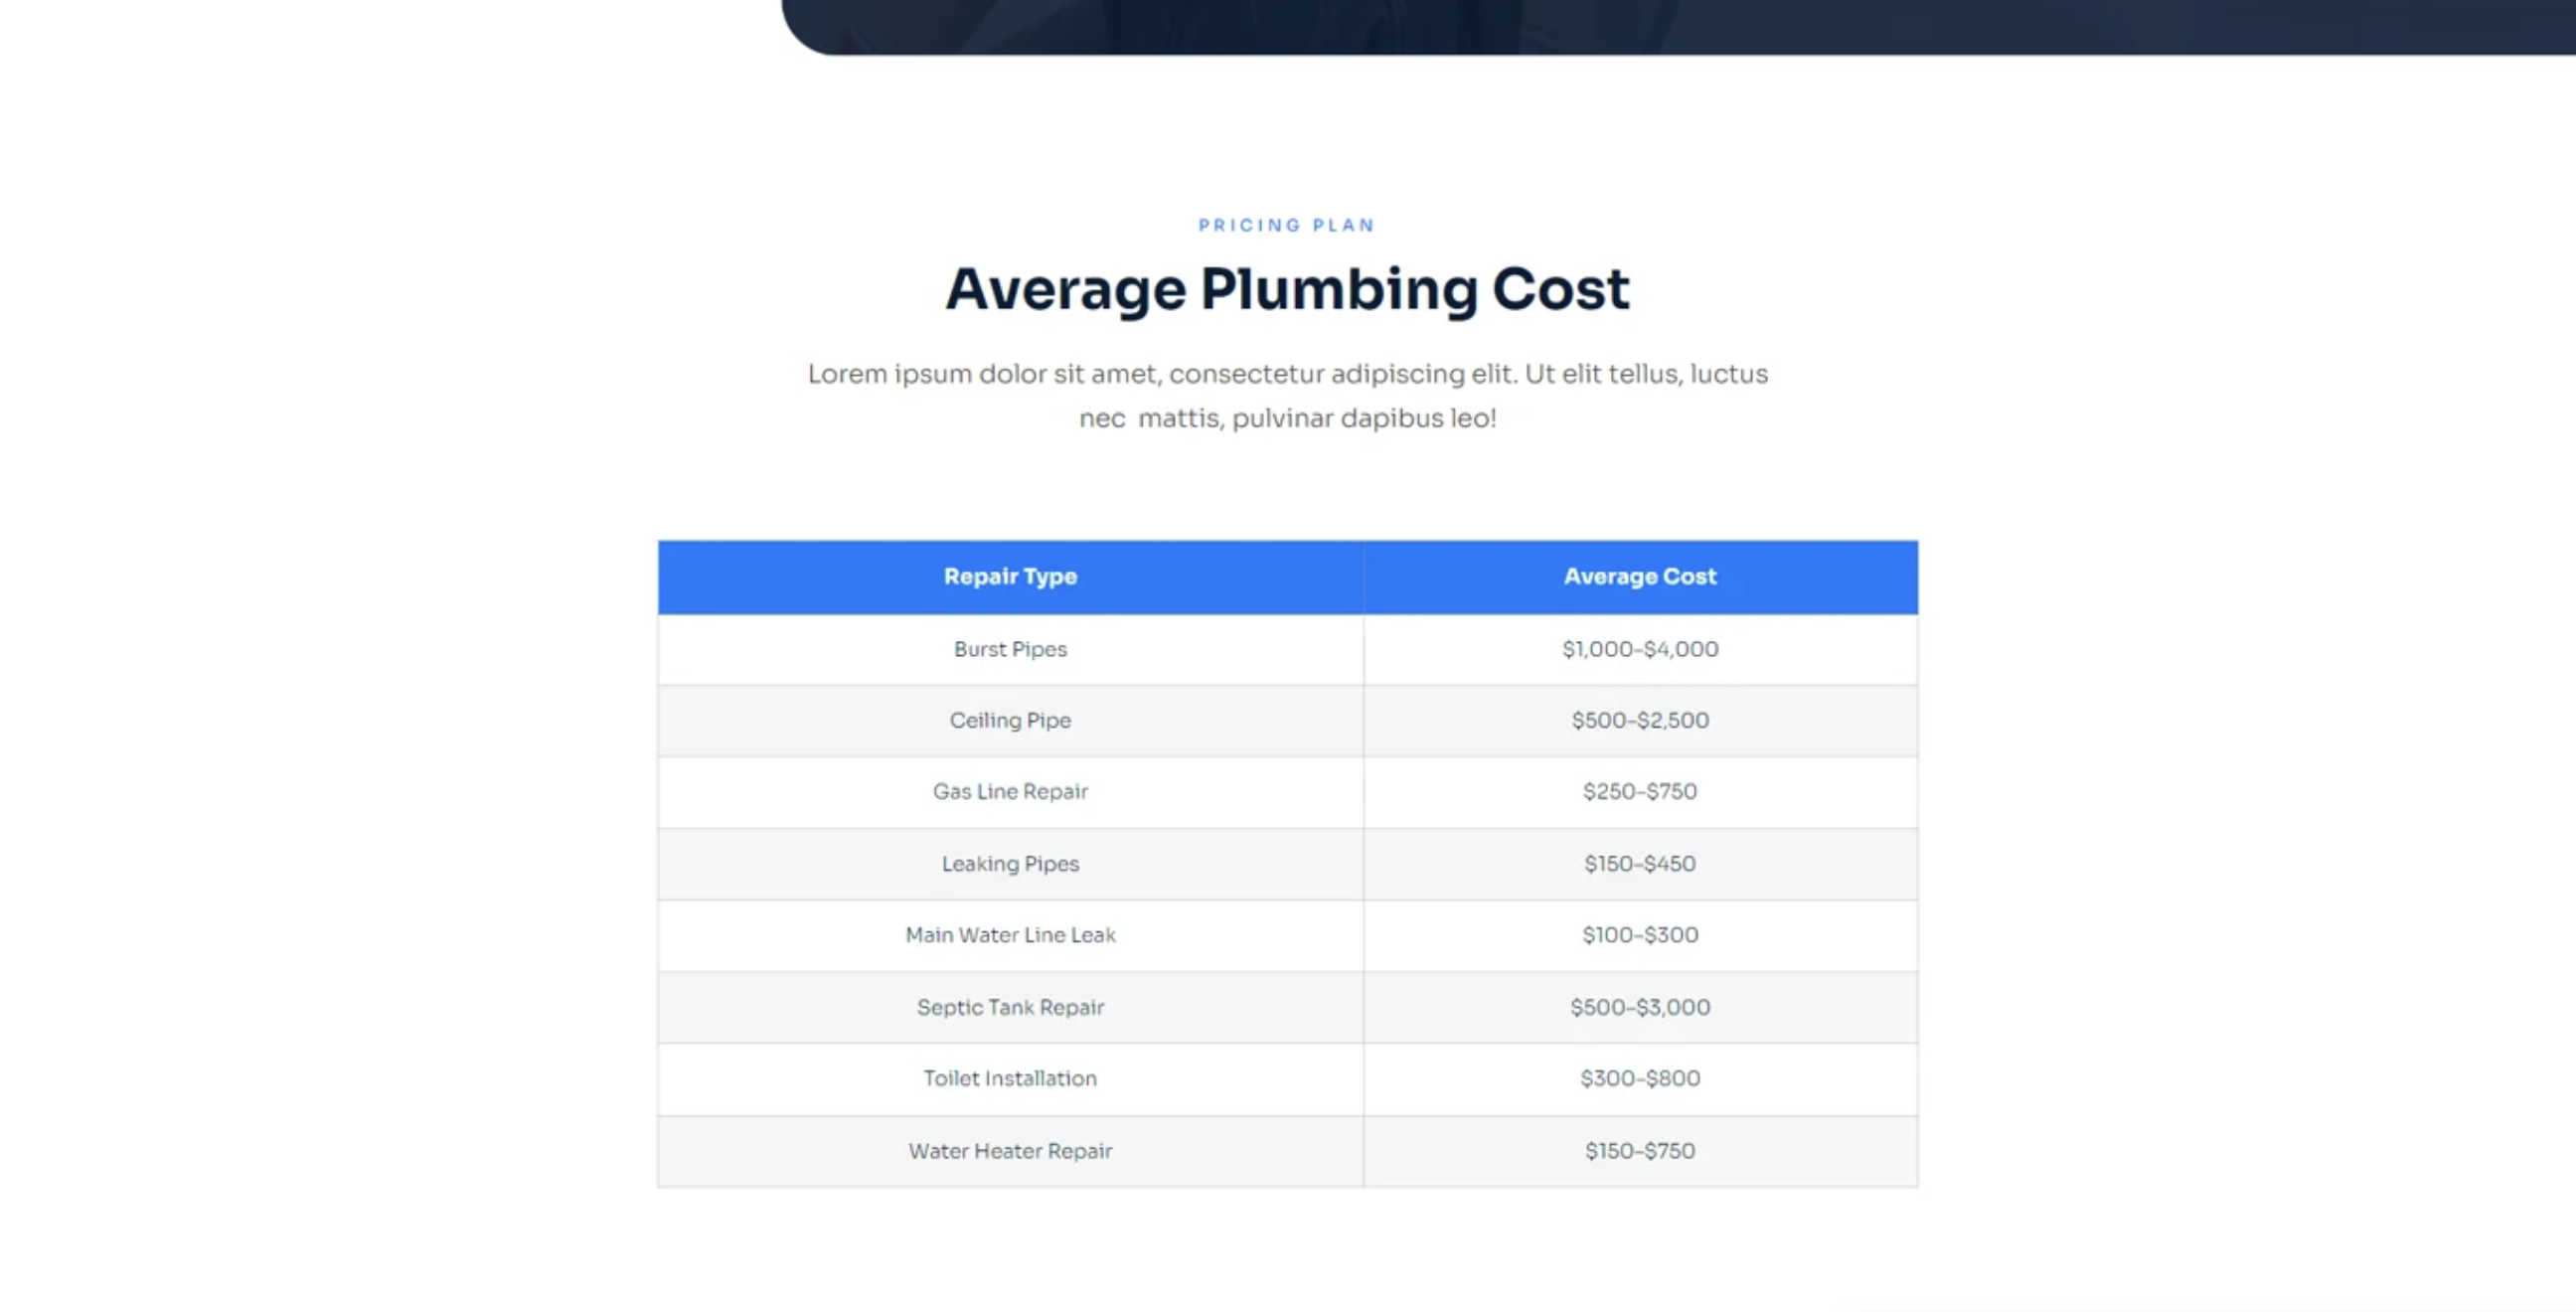Click the "Main Water Line Leak" cell

pyautogui.click(x=1010, y=935)
